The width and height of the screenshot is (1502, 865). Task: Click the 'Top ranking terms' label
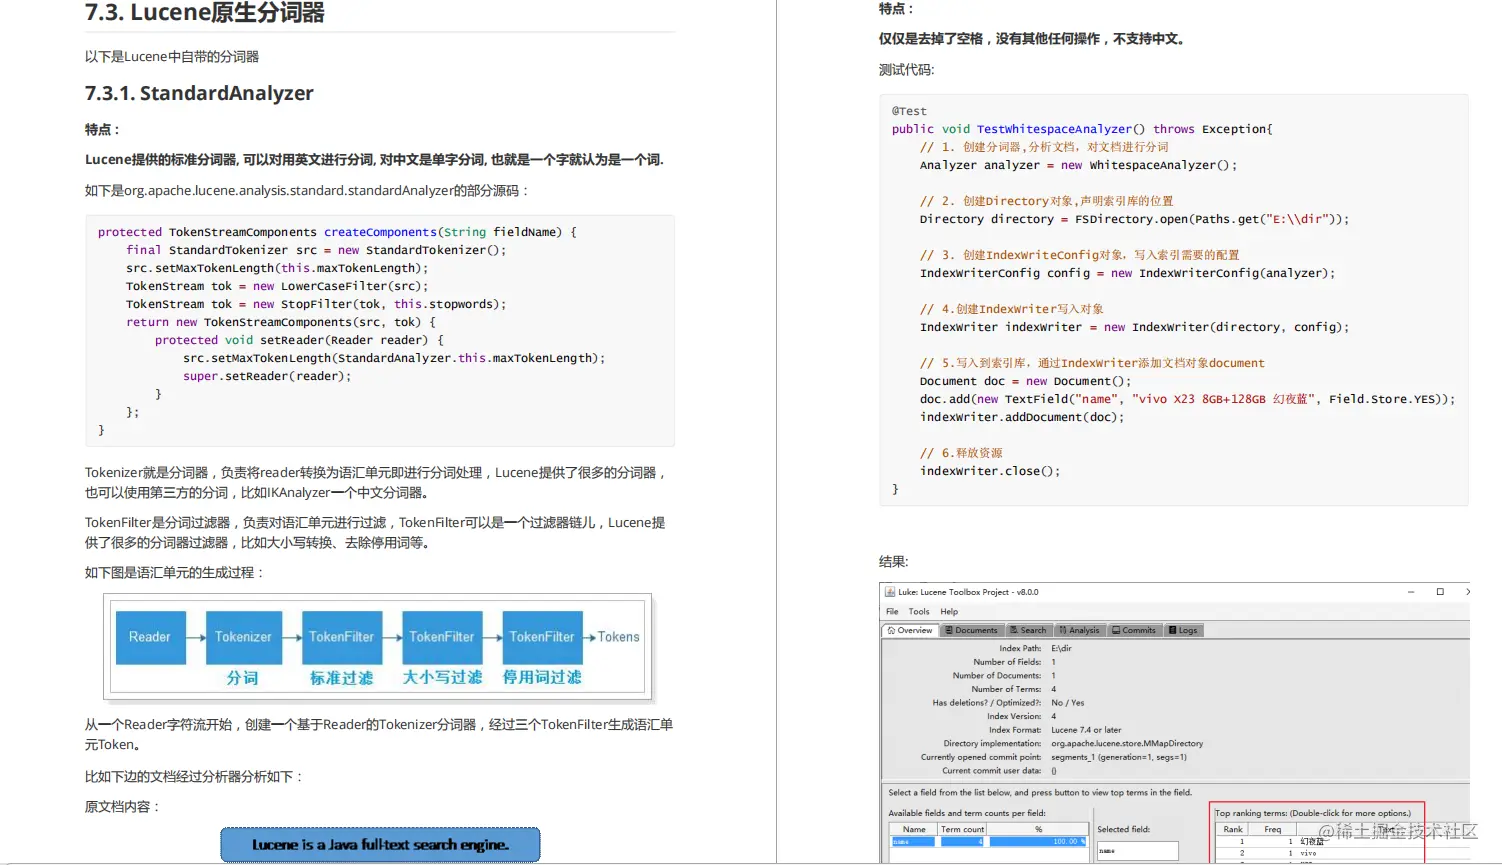tap(1313, 813)
